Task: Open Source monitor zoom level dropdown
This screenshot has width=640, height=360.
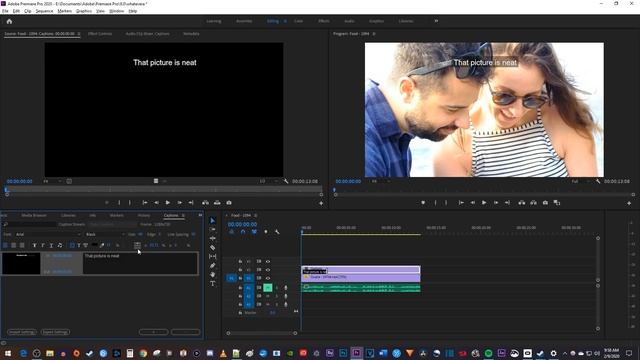Action: 52,181
